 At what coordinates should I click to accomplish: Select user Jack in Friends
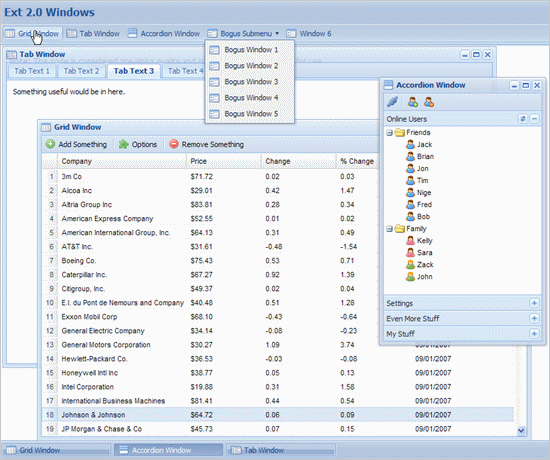[419, 145]
